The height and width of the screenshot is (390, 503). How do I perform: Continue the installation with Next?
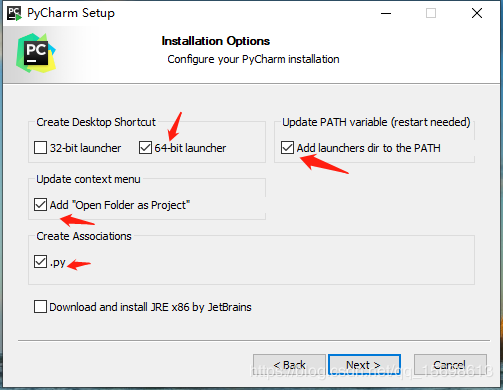click(364, 365)
